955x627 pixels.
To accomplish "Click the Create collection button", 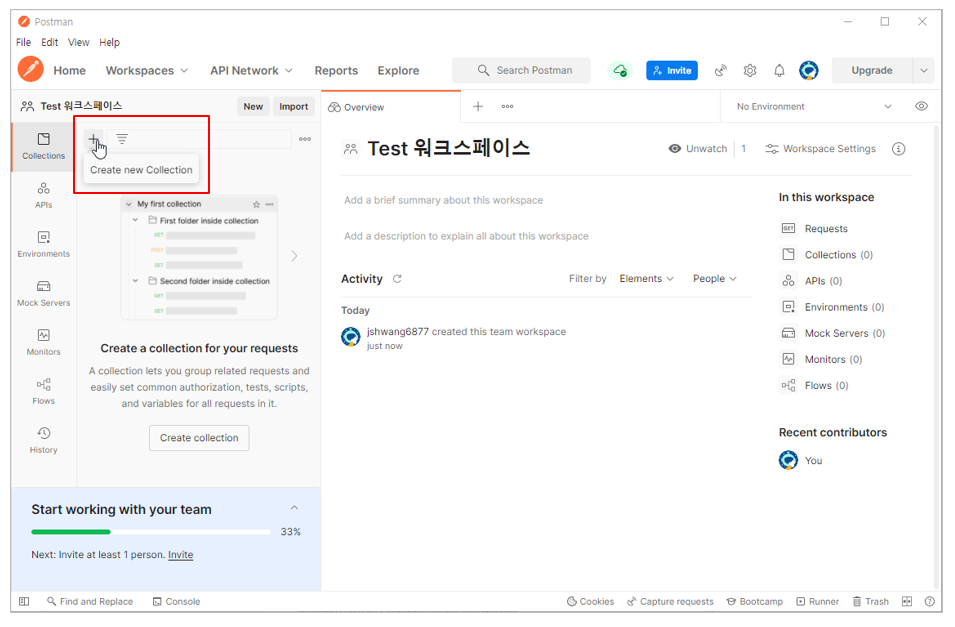I will [x=199, y=438].
